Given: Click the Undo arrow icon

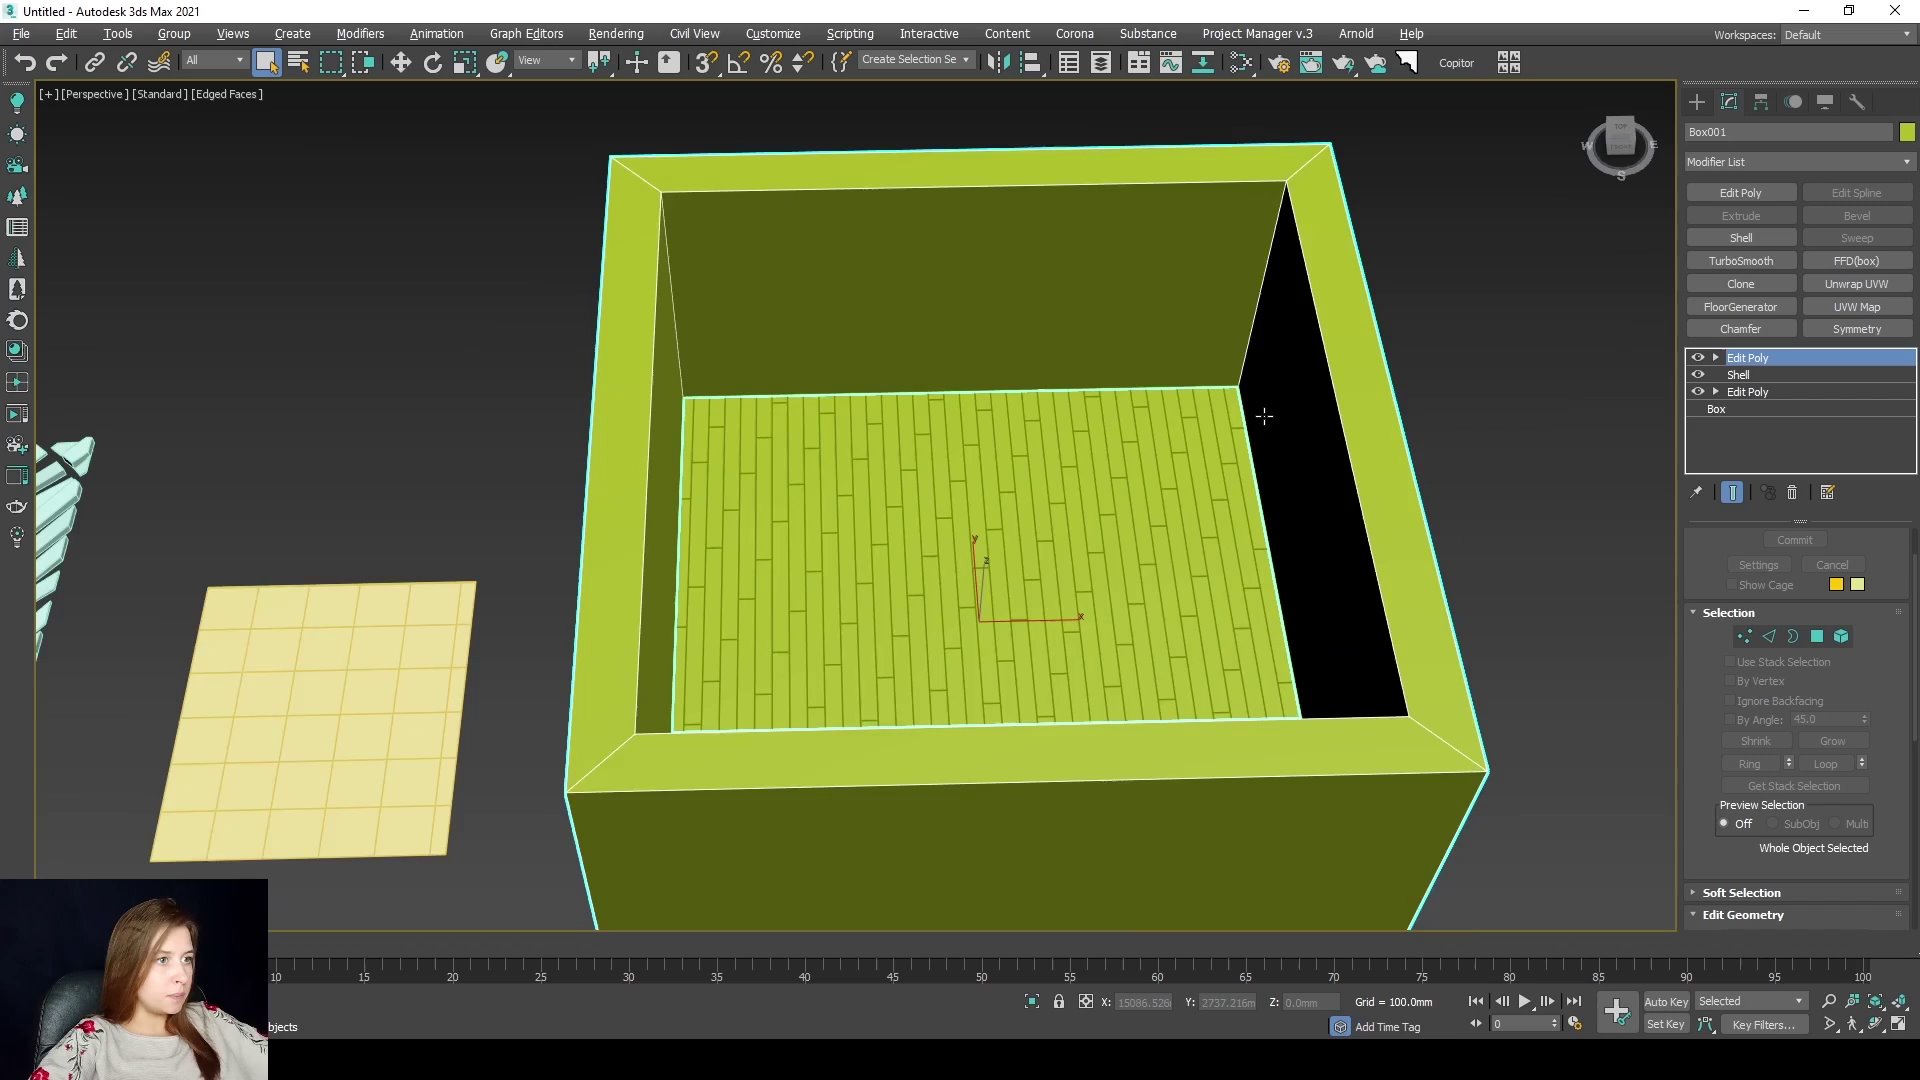Looking at the screenshot, I should coord(25,63).
